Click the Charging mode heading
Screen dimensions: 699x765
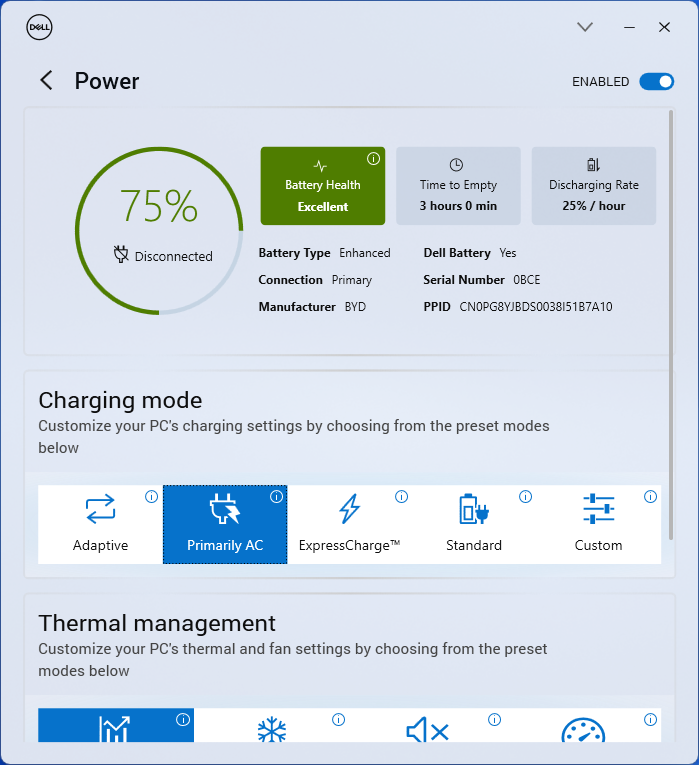[x=120, y=401]
